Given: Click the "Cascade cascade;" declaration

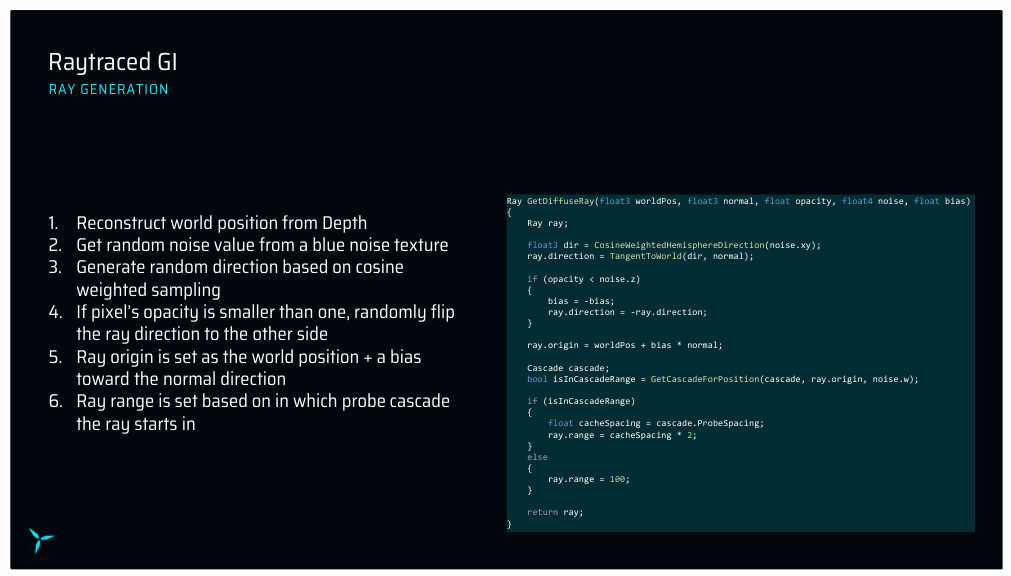Looking at the screenshot, I should [568, 368].
